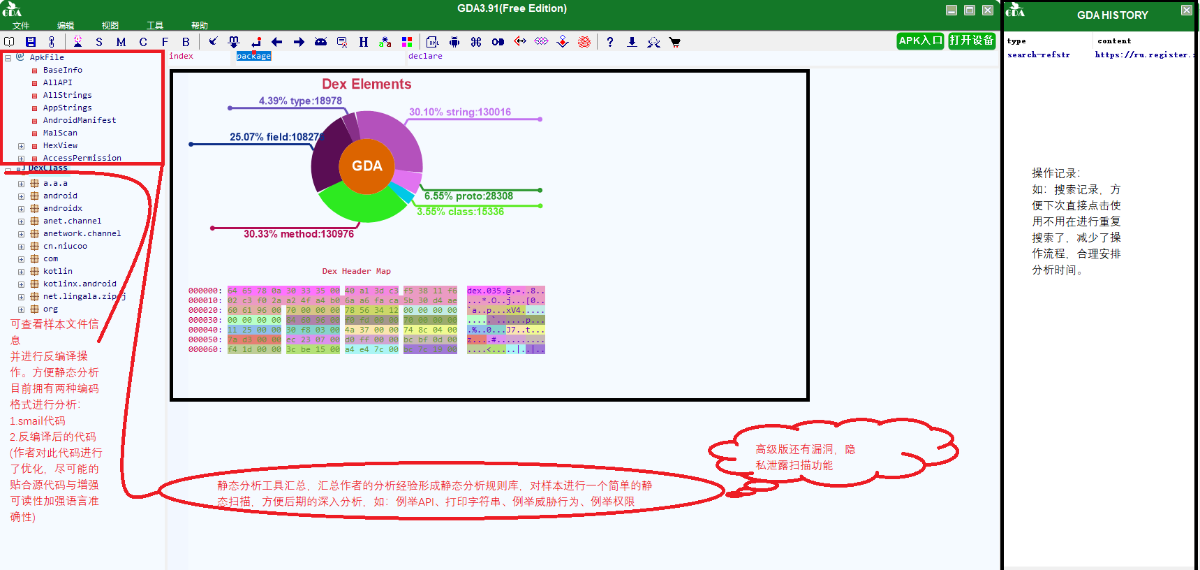Image resolution: width=1200 pixels, height=570 pixels.
Task: Open help via the question mark icon
Action: tap(610, 42)
